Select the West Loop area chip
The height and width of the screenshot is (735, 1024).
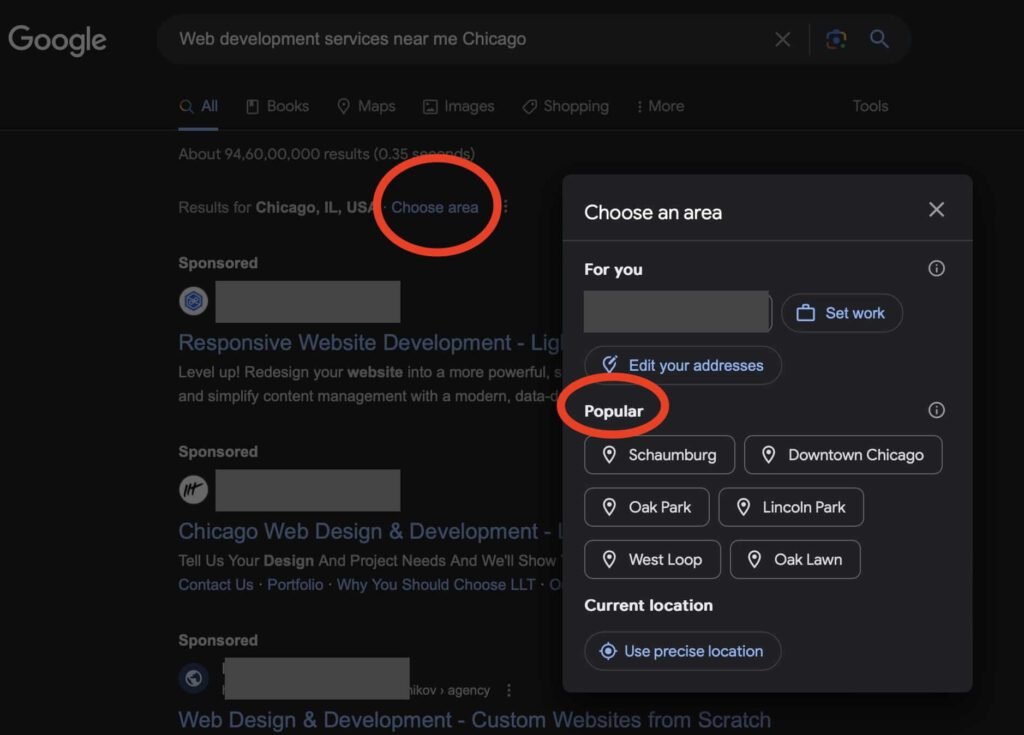[x=652, y=559]
